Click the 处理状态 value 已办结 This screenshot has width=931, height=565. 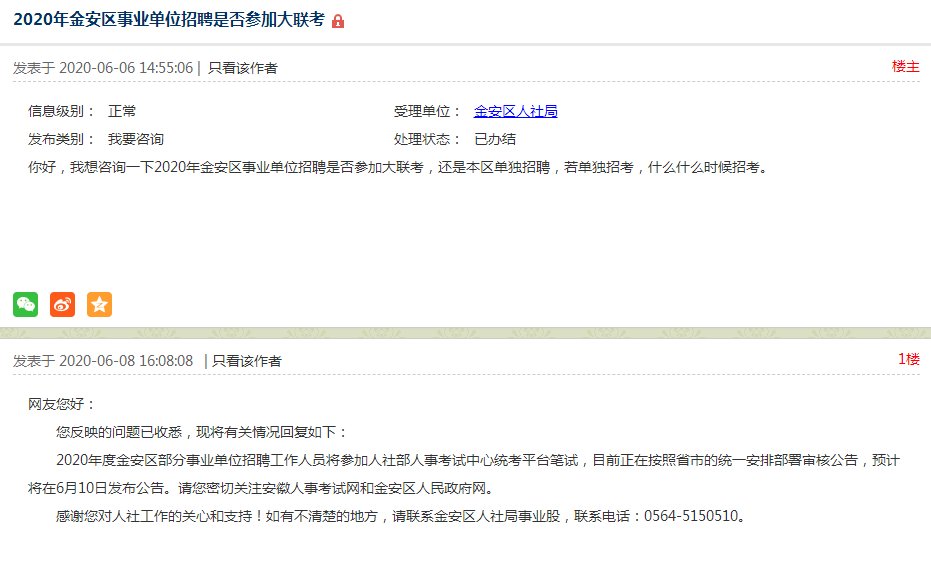click(x=495, y=139)
